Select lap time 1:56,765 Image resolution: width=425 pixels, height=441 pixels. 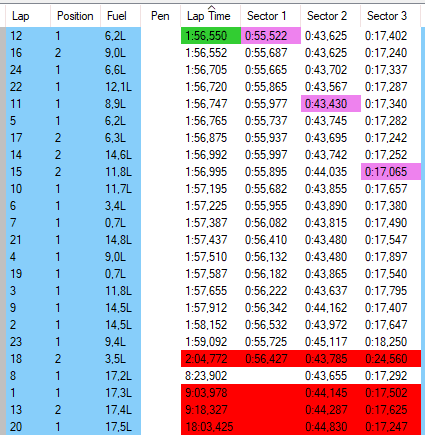pyautogui.click(x=206, y=121)
